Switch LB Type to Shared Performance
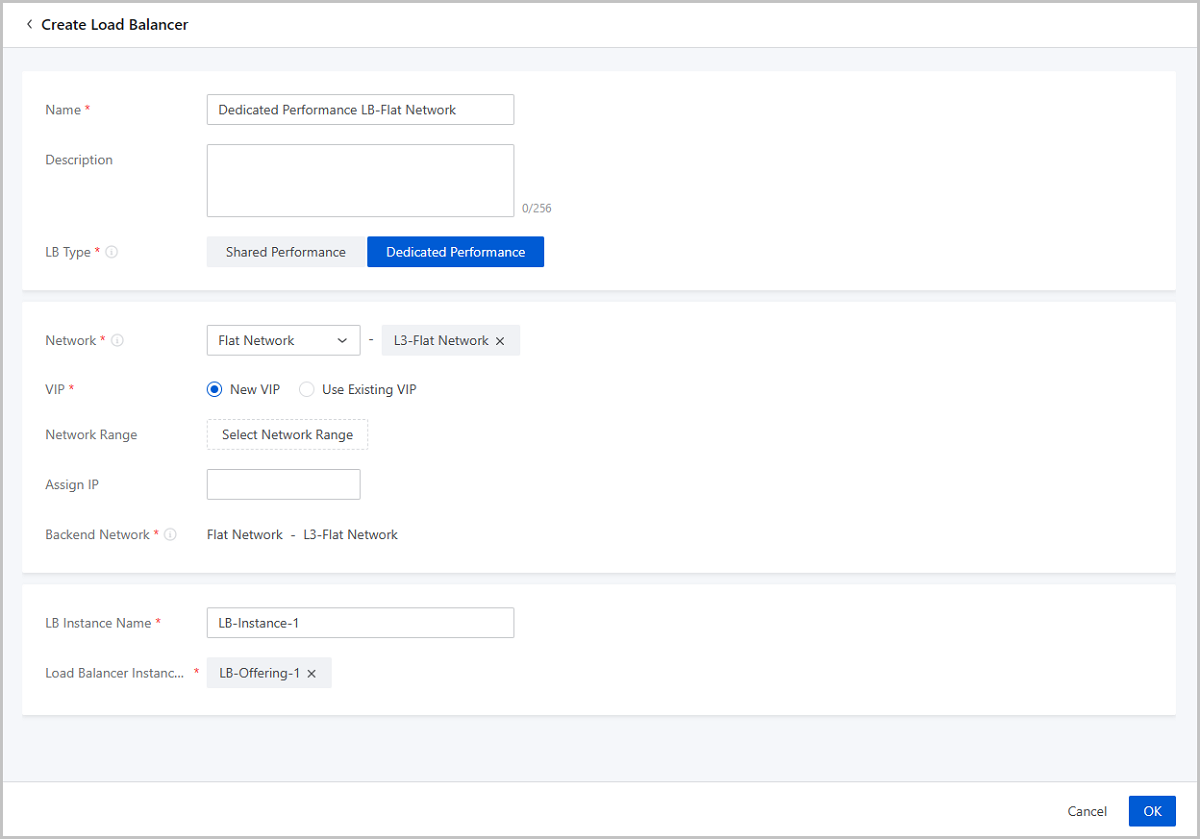 286,252
